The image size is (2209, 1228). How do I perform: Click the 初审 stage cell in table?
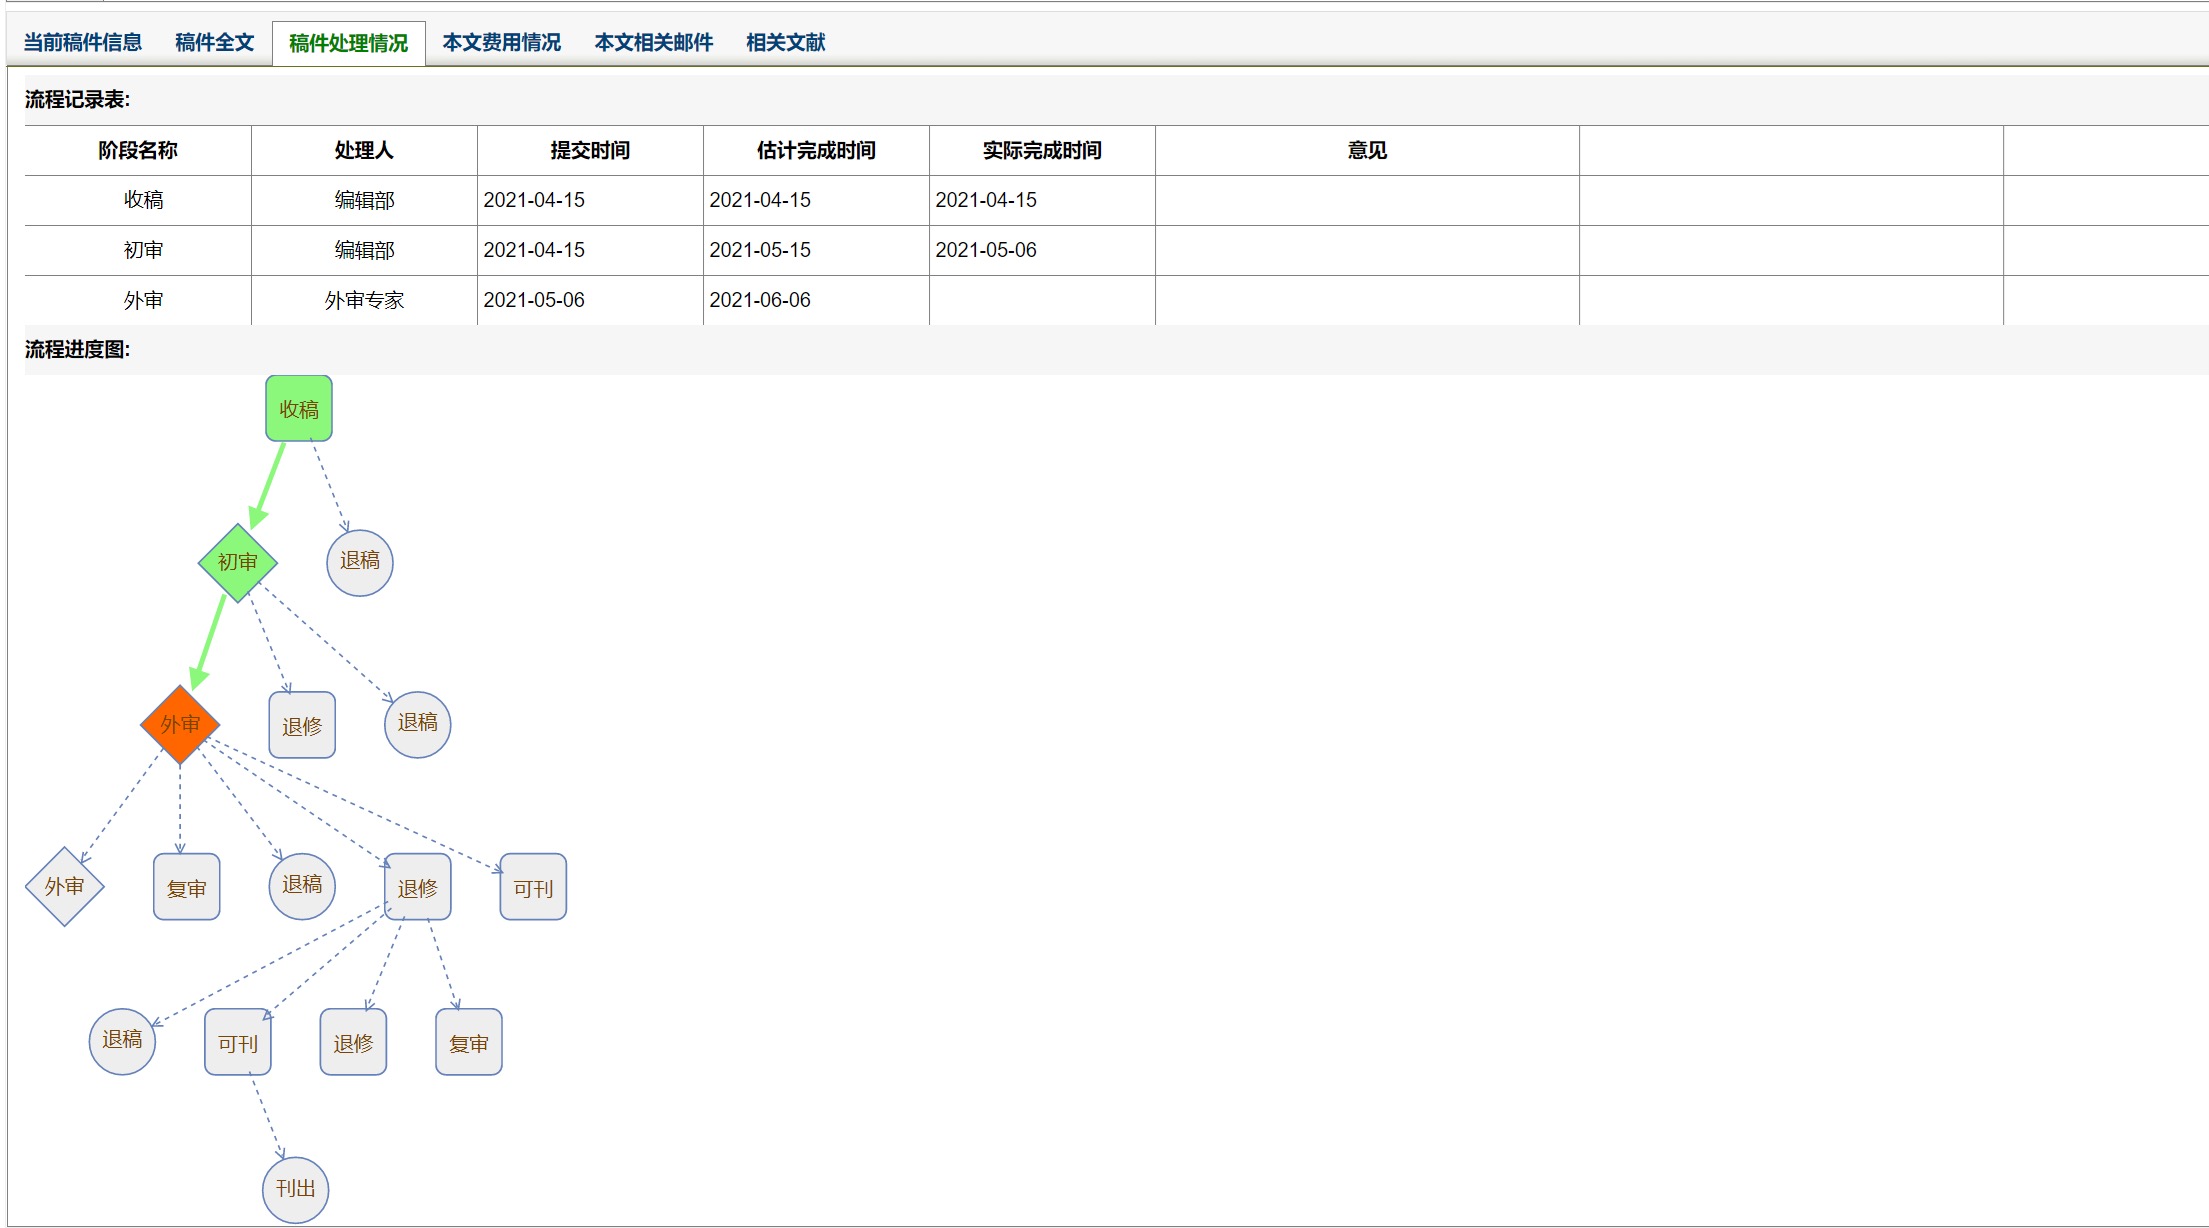[138, 250]
